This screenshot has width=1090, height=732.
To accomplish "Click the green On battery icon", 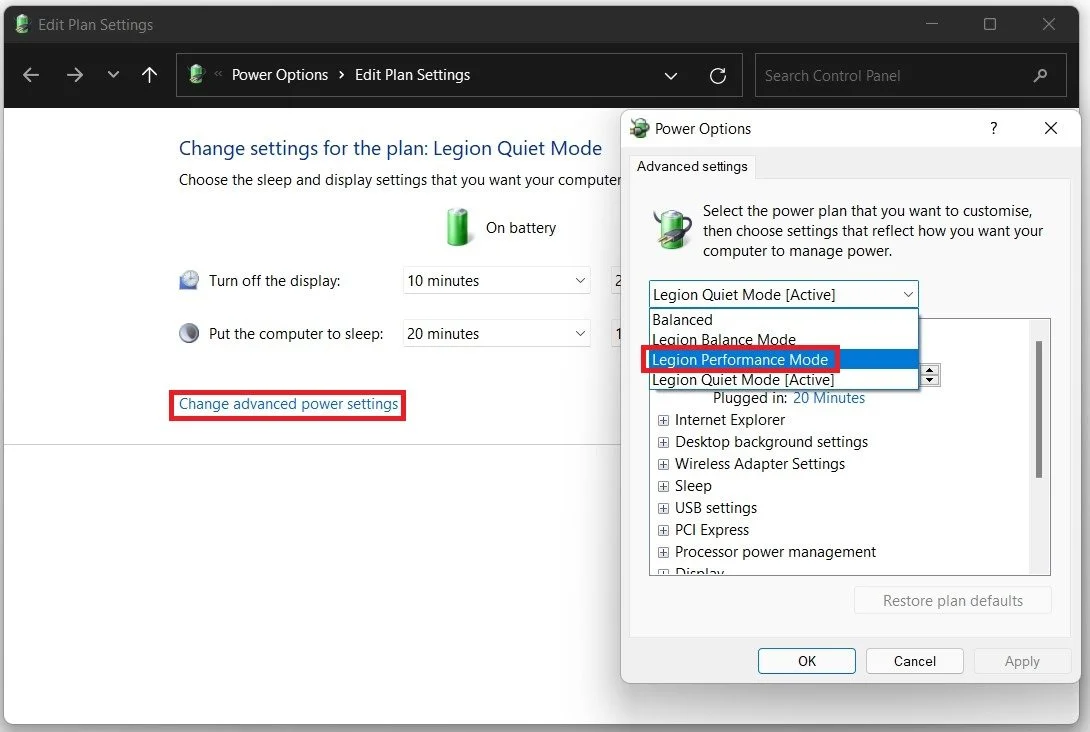I will coord(457,227).
